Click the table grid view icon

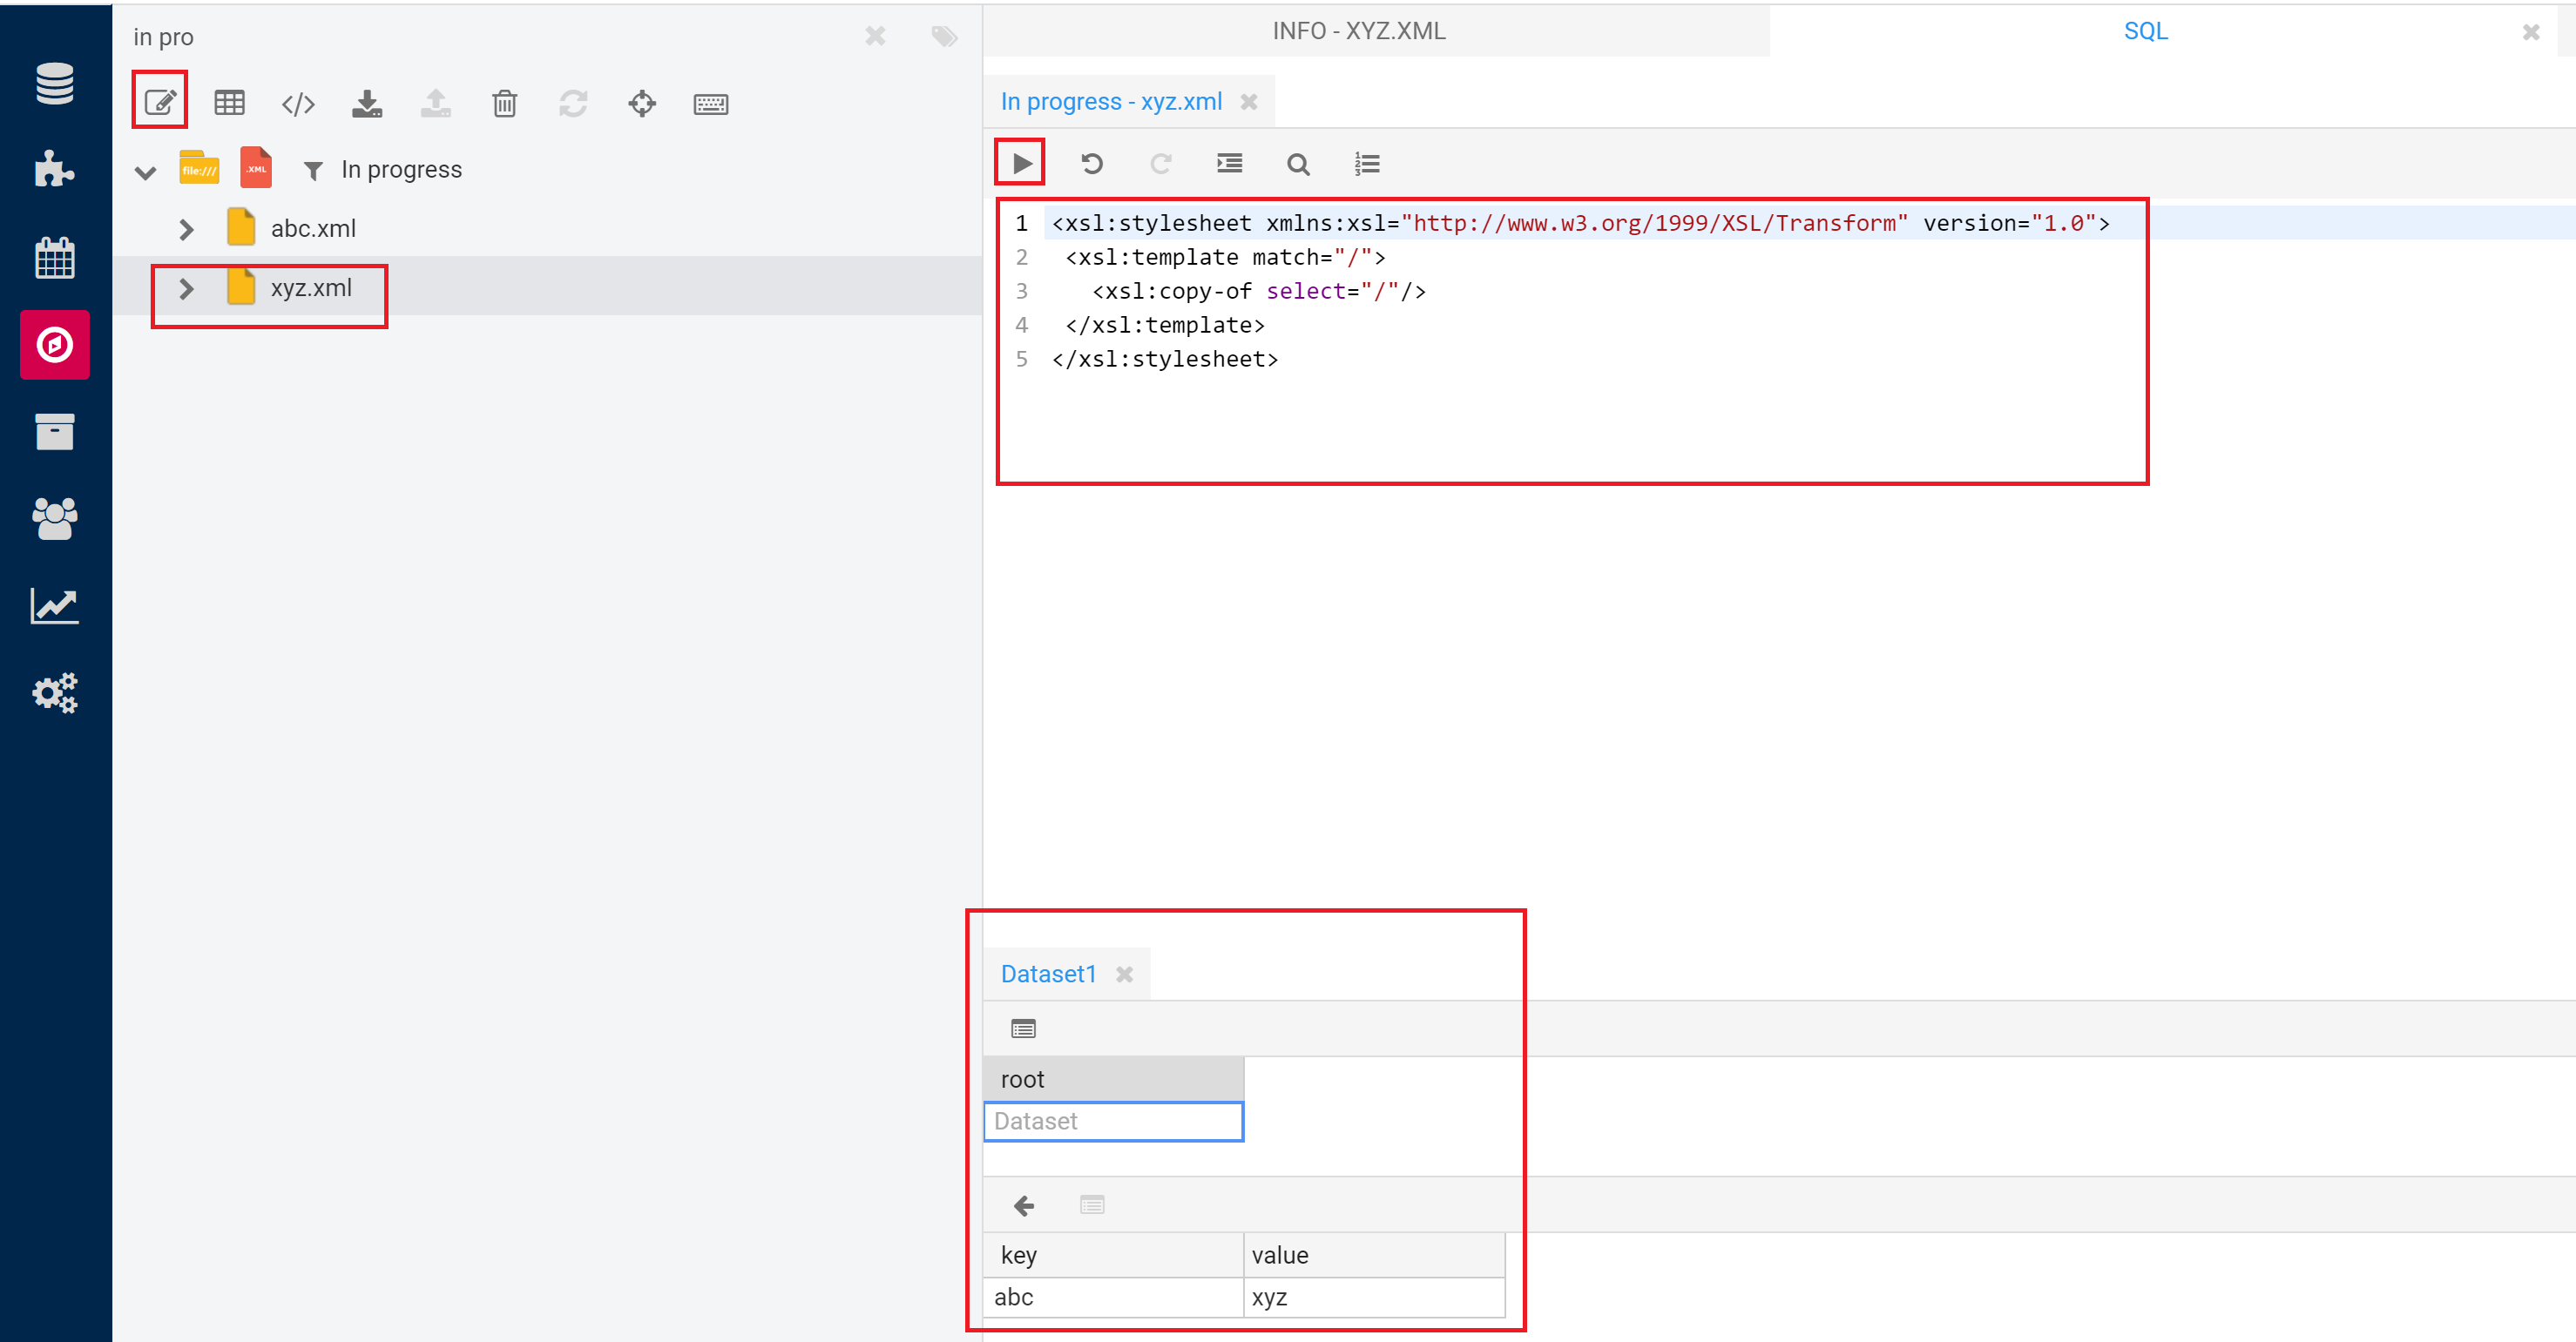tap(229, 102)
